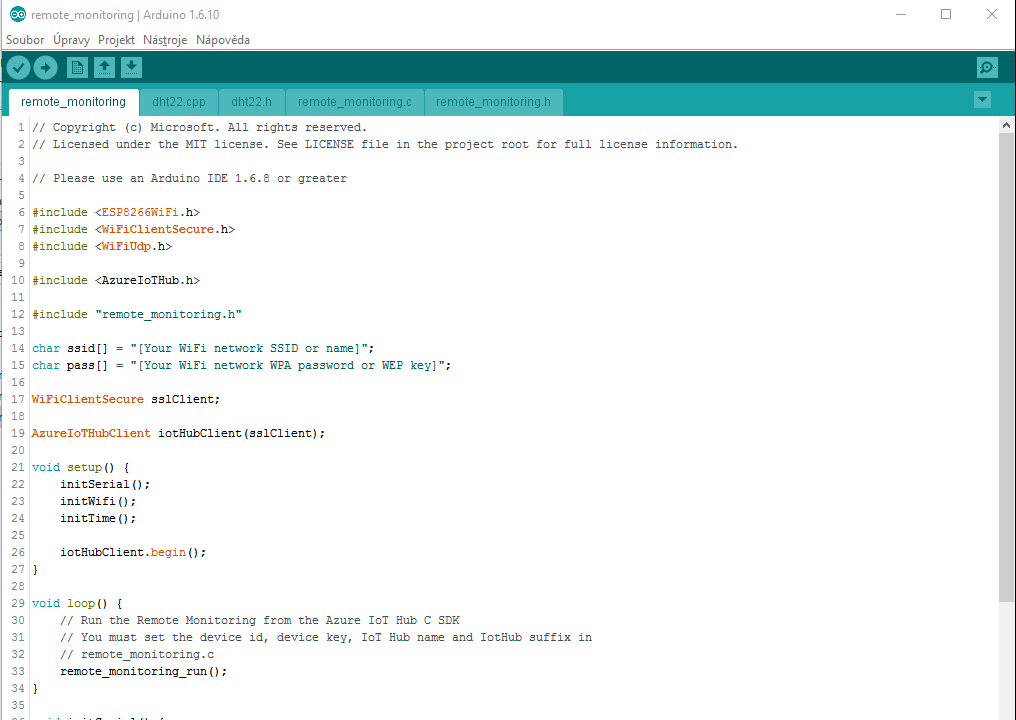Open the Nástroje menu
This screenshot has height=720, width=1016.
point(165,40)
